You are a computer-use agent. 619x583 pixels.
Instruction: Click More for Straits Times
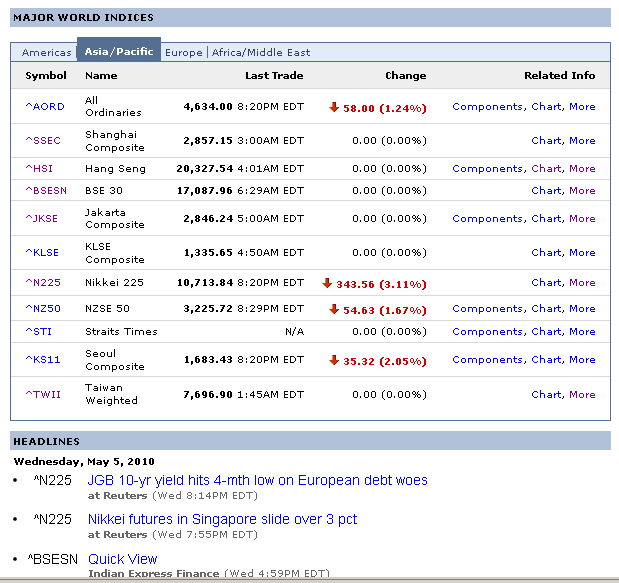pyautogui.click(x=582, y=332)
